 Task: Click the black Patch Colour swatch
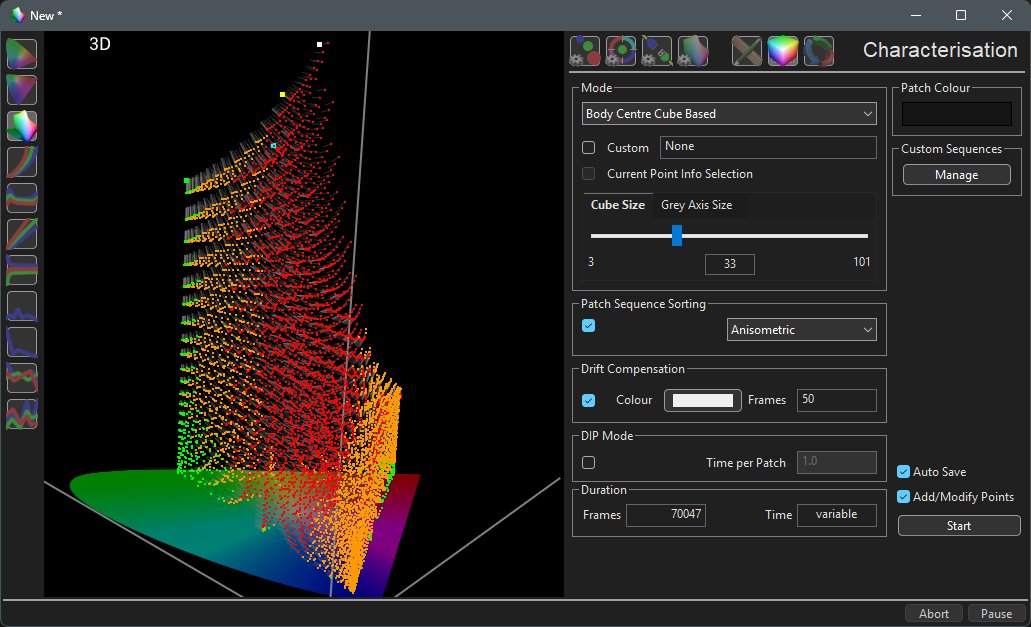coord(957,114)
